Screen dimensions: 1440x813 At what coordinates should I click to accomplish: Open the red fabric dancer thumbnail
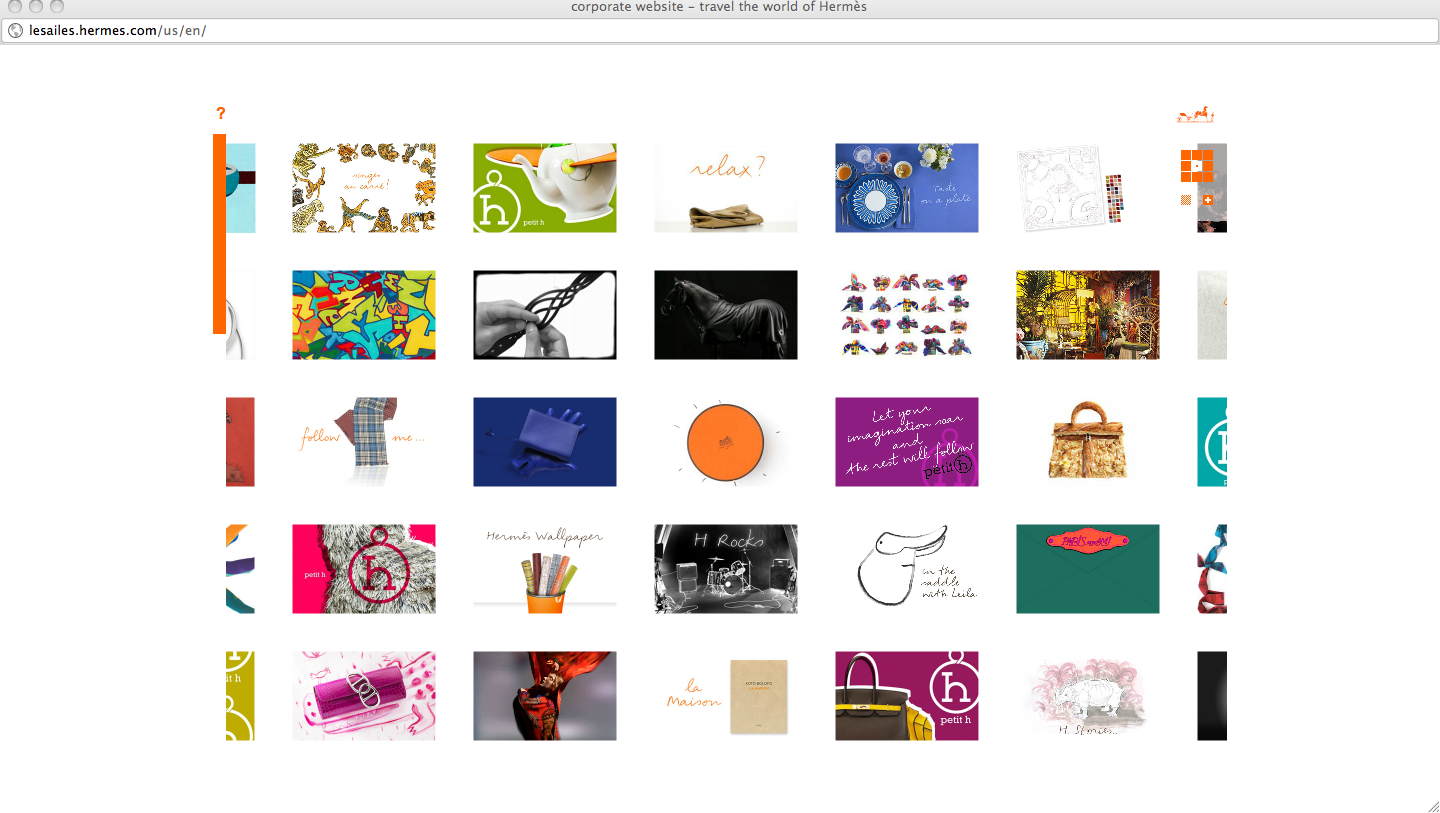(x=545, y=696)
